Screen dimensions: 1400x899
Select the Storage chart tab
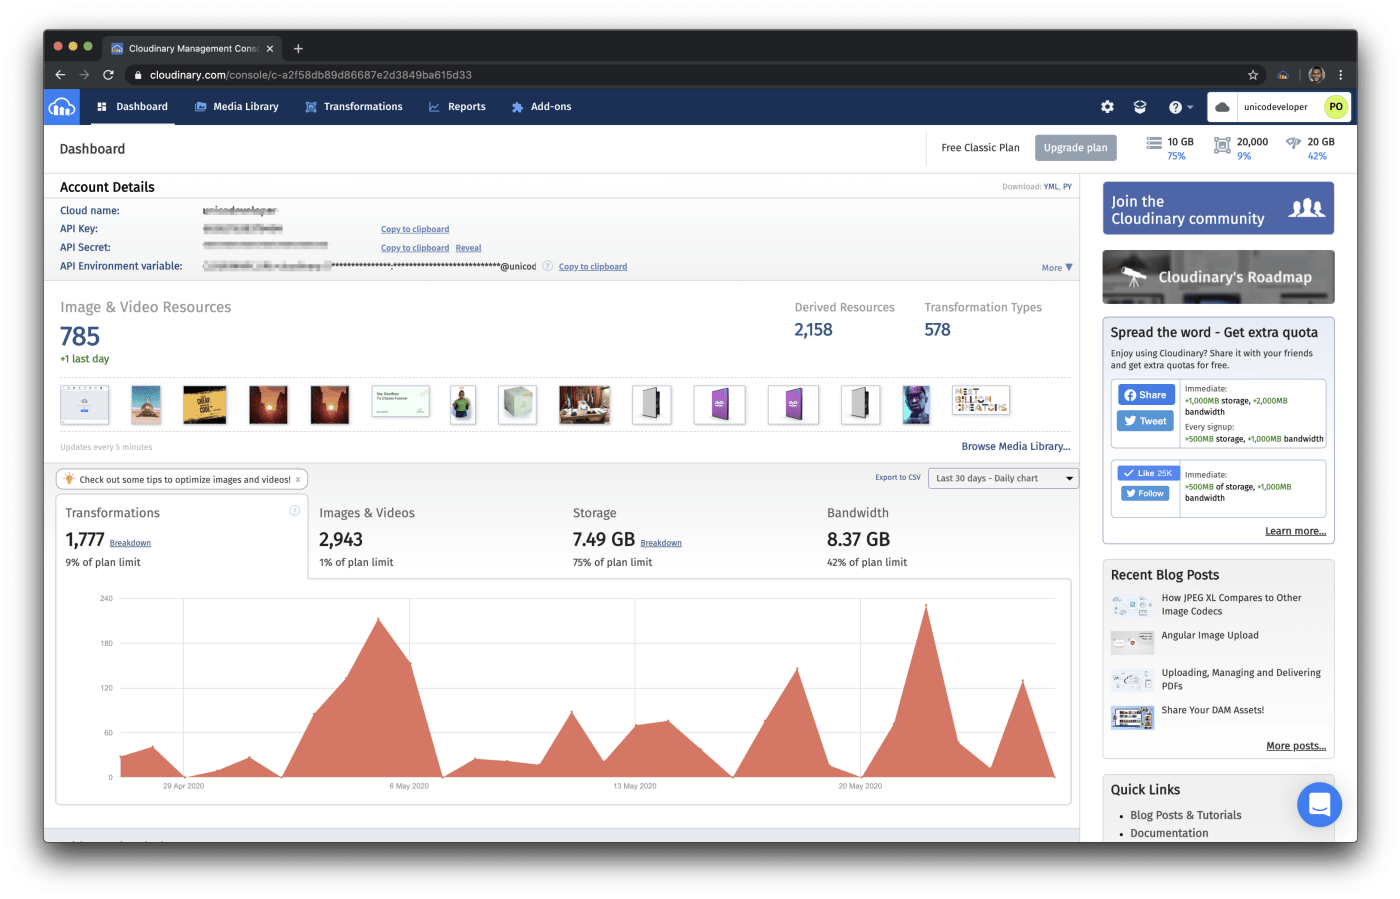click(x=690, y=537)
